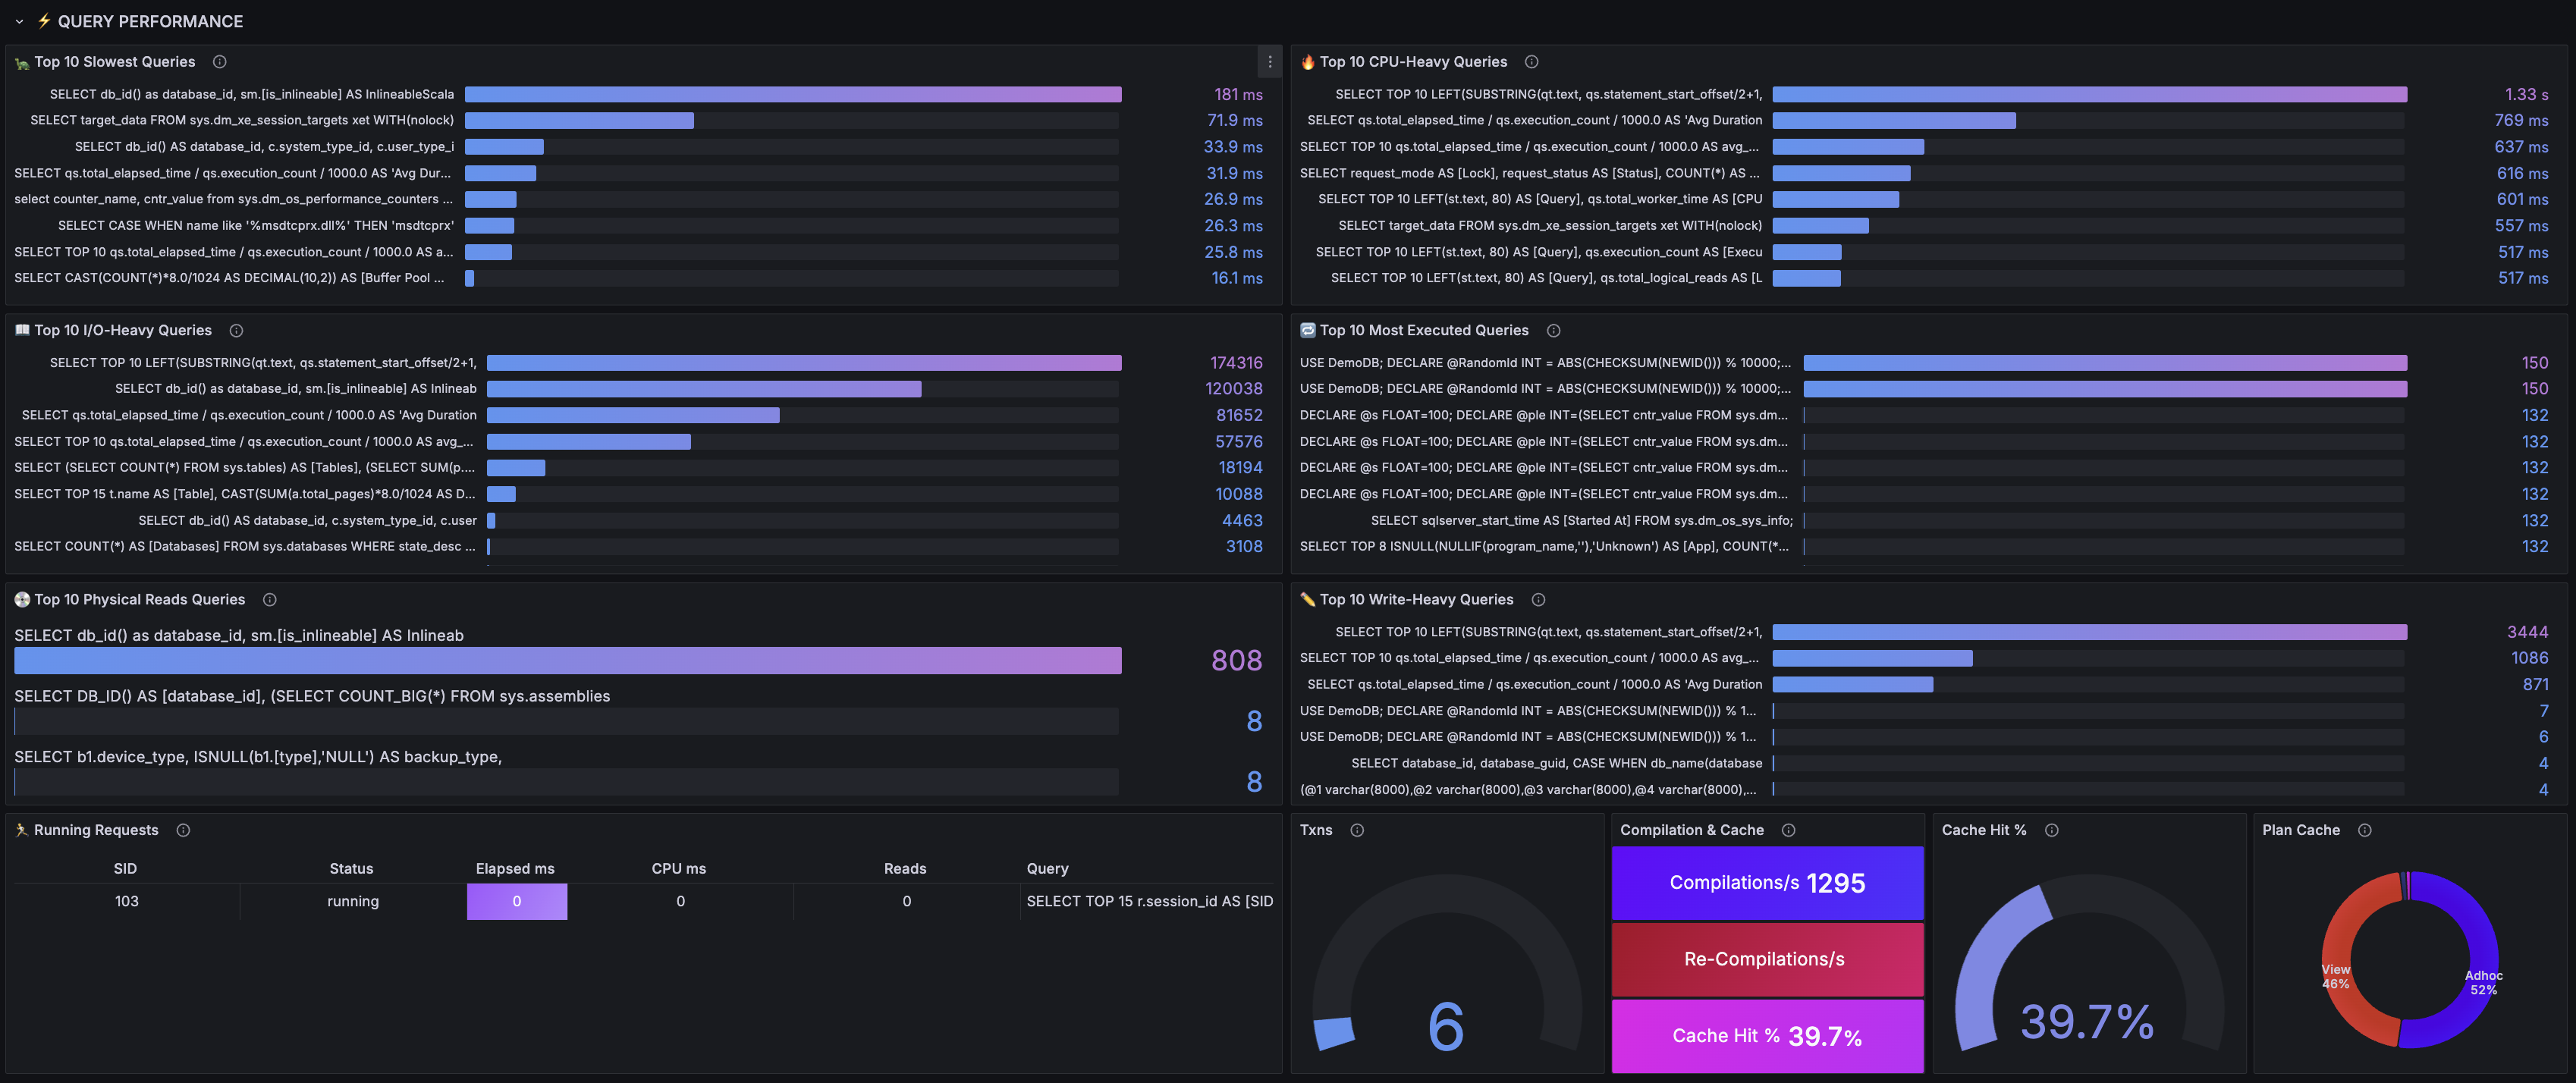2576x1083 pixels.
Task: Click the QUERY PERFORMANCE row title
Action: pyautogui.click(x=150, y=21)
